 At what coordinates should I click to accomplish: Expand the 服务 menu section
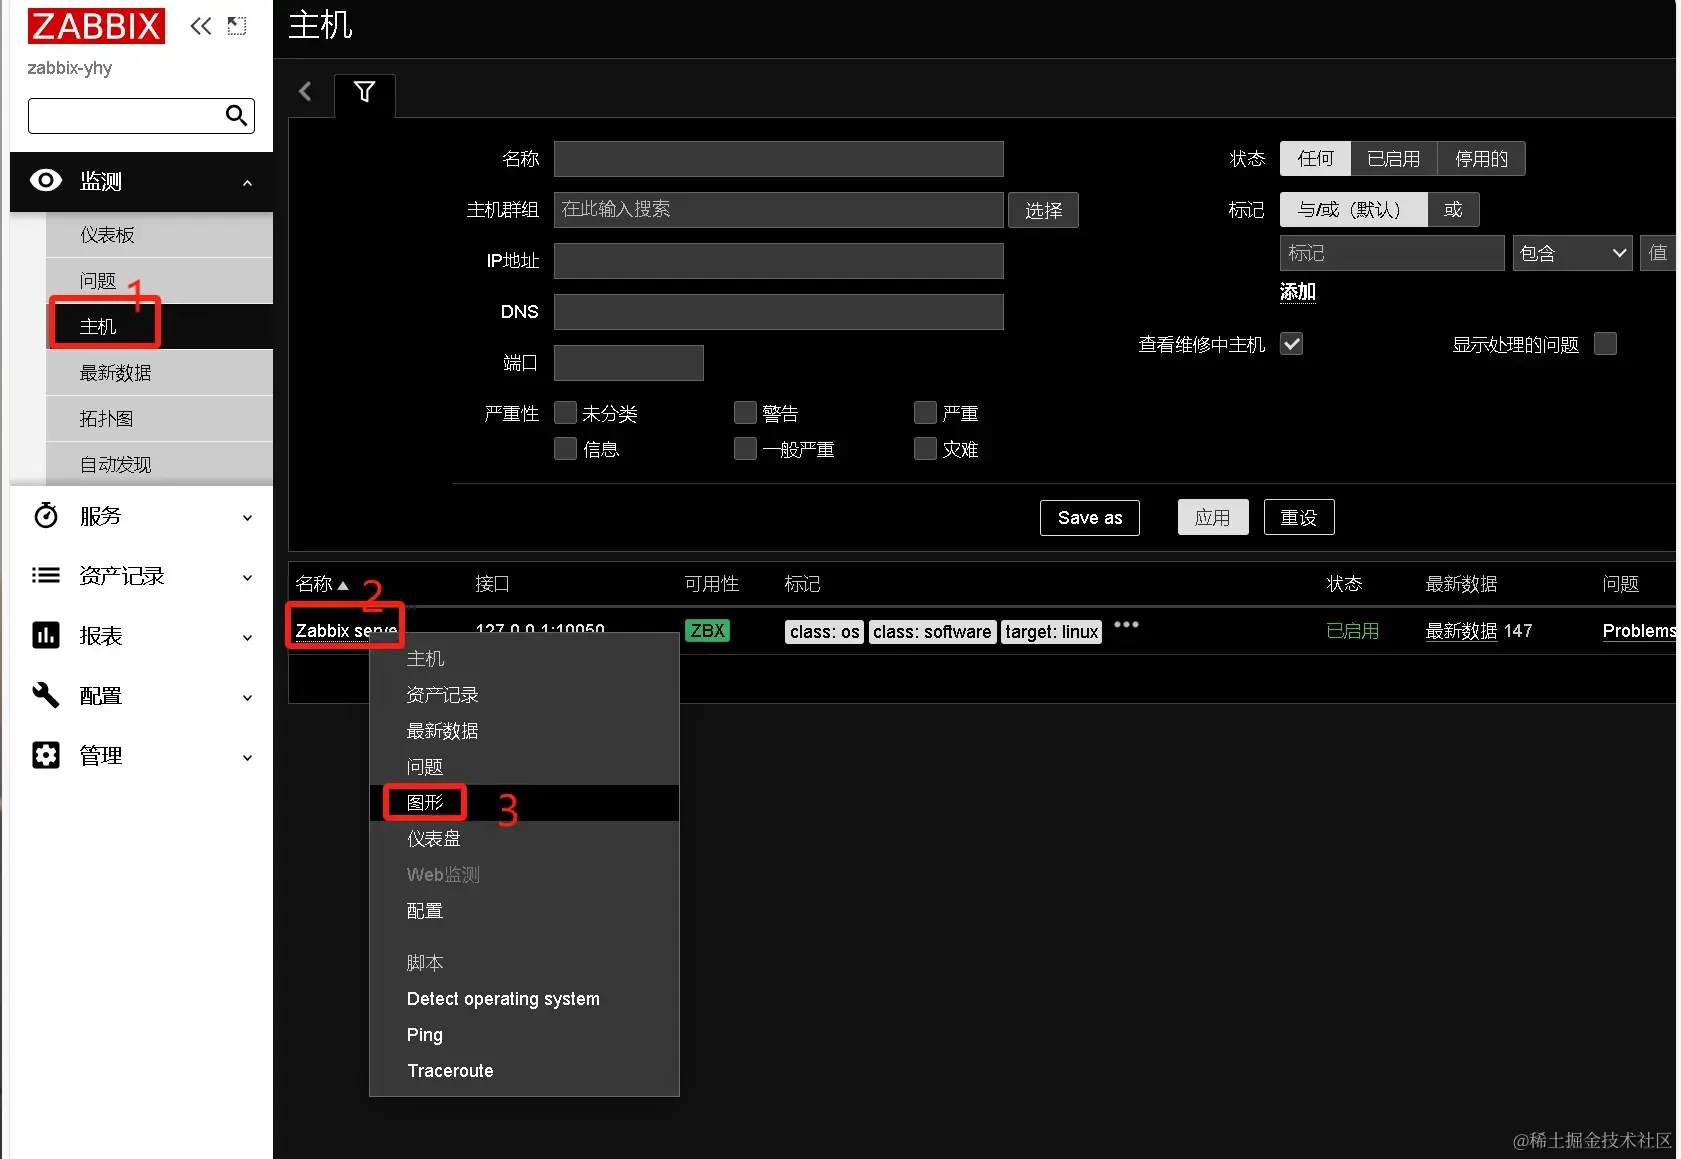247,518
